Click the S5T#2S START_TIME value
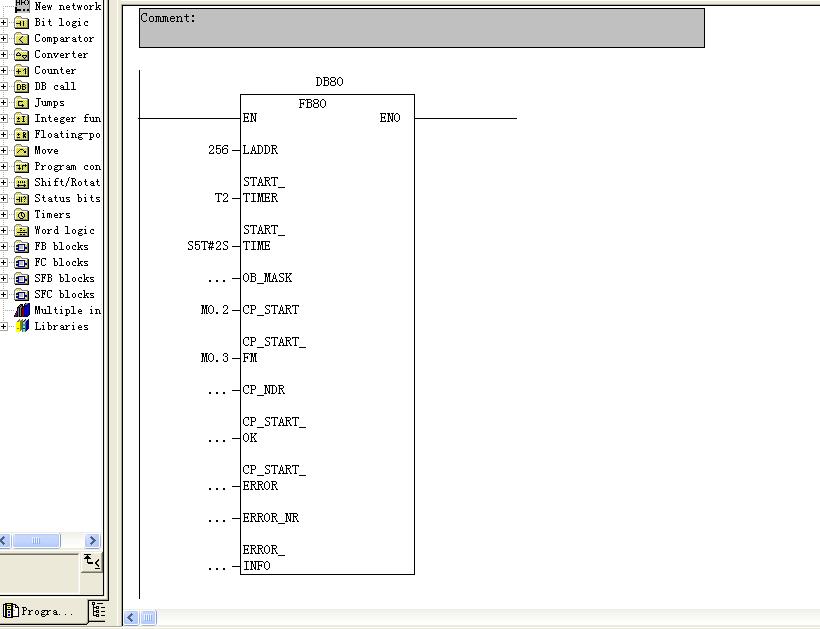The width and height of the screenshot is (820, 629). (x=208, y=246)
